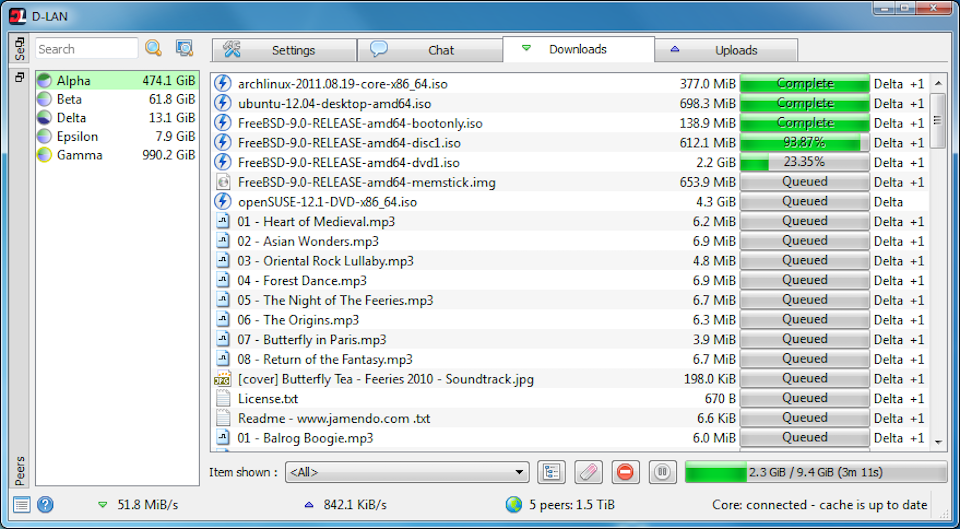
Task: Select 01 - Balrog Boogie.mp3
Action: point(306,438)
